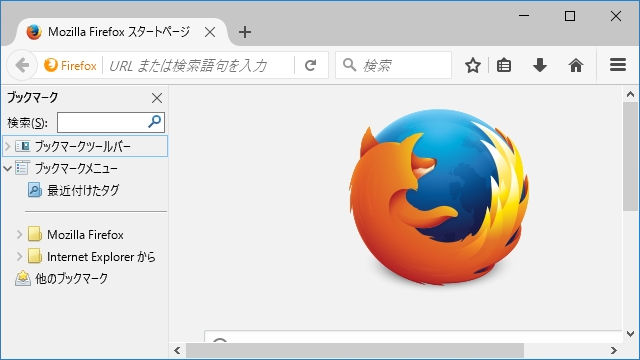Image resolution: width=640 pixels, height=360 pixels.
Task: Open the hamburger menu
Action: coord(618,65)
